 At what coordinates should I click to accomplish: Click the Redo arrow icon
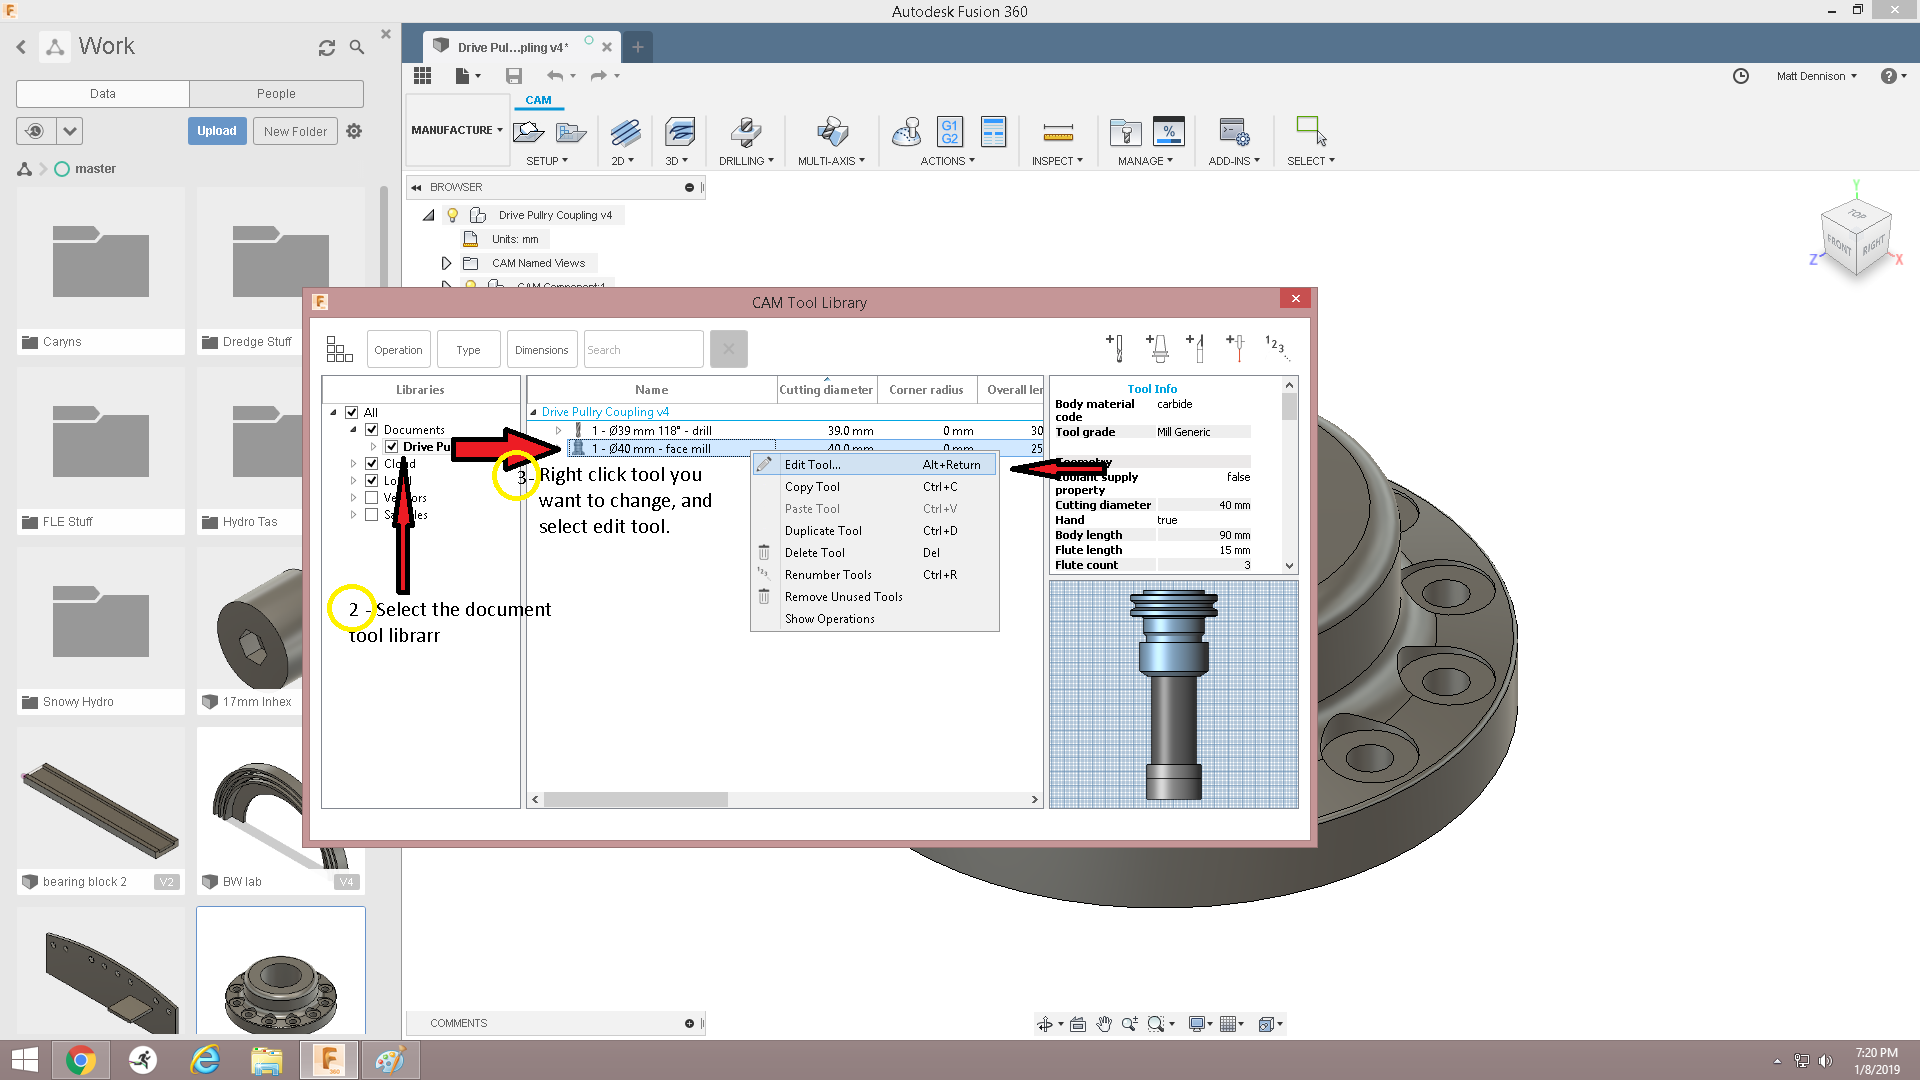pos(598,76)
